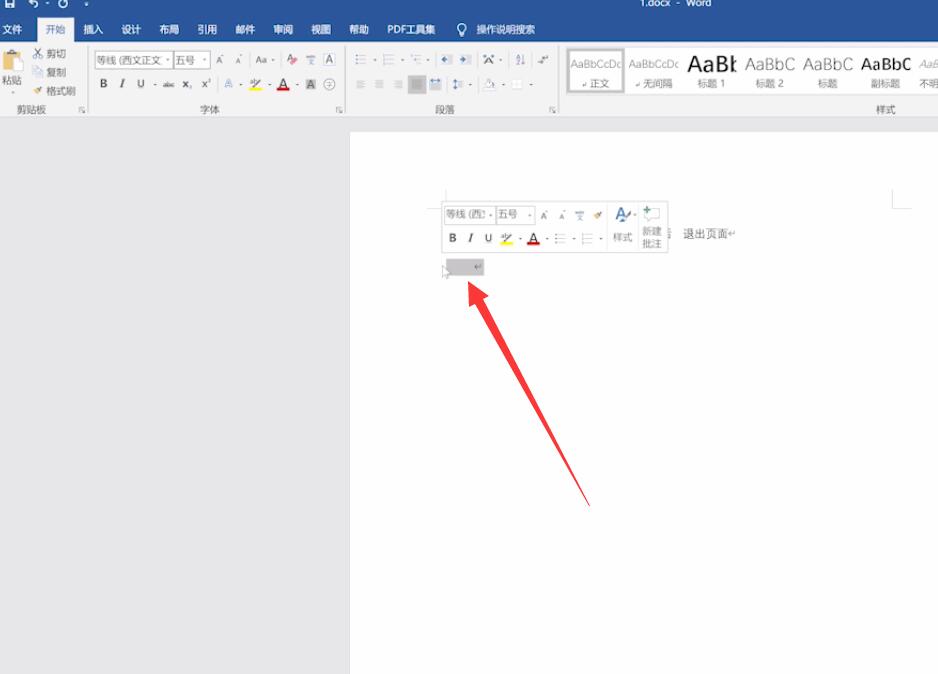Decrease font size in ribbon
This screenshot has height=674, width=938.
click(x=239, y=60)
